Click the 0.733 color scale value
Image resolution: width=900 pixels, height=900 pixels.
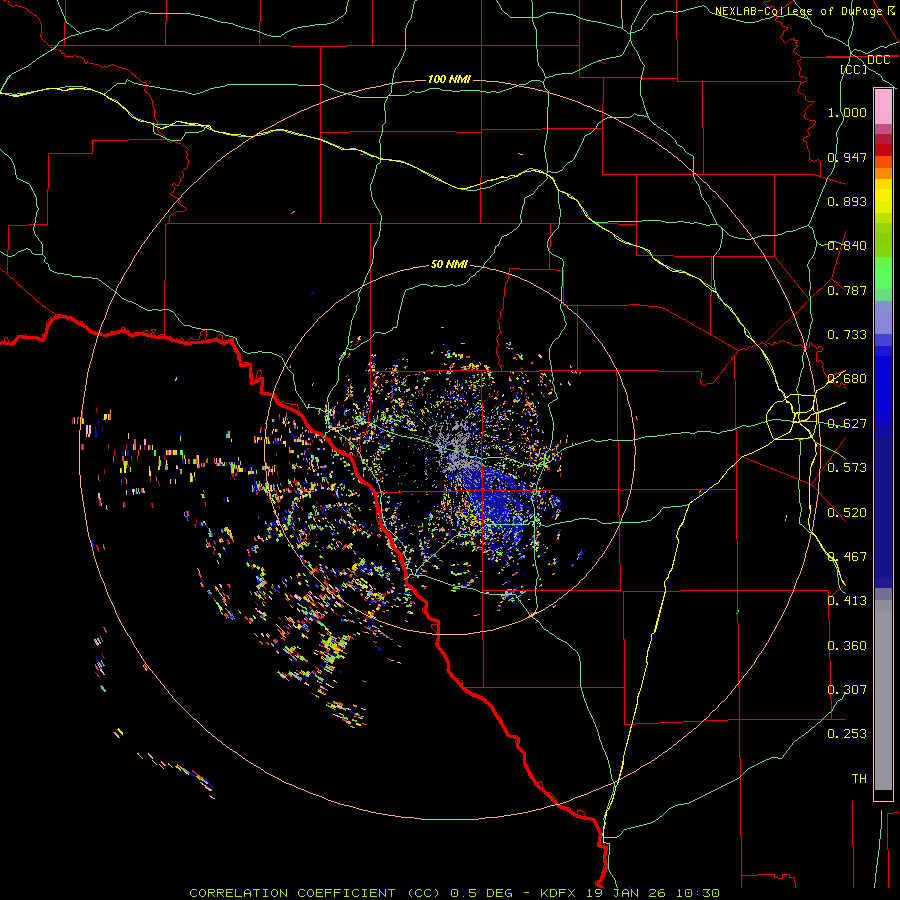pos(847,335)
